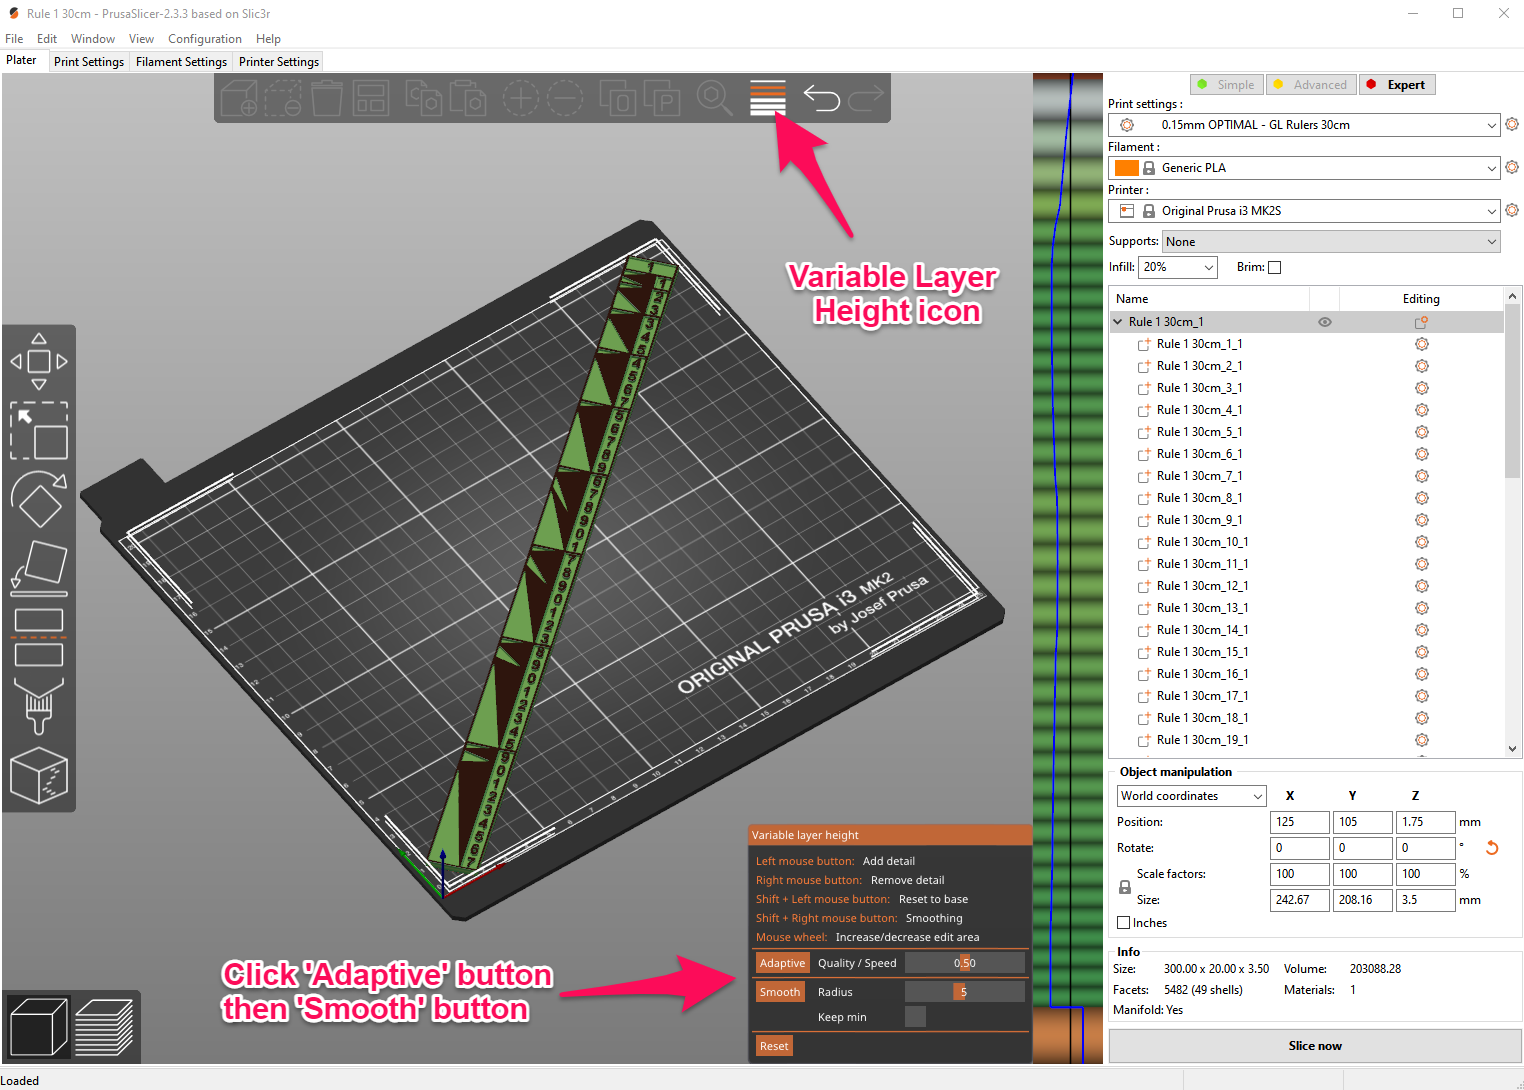Open the Print Settings tab
1524x1090 pixels.
click(89, 62)
